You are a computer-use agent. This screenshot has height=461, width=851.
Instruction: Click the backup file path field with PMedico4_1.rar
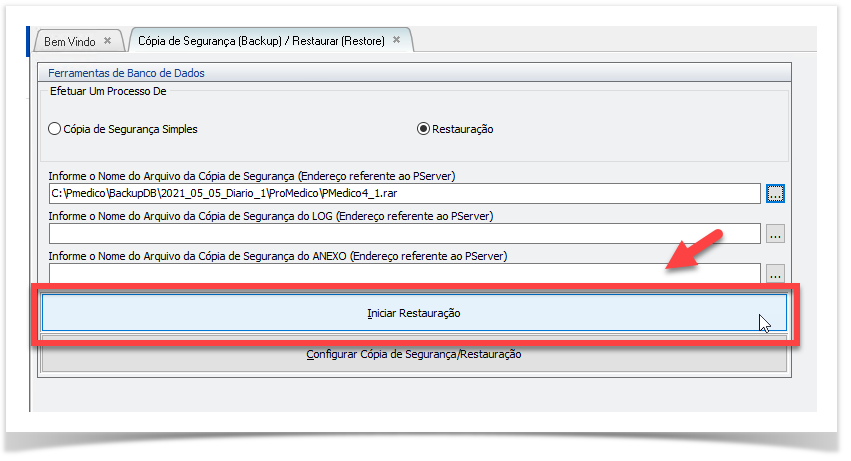pos(404,193)
